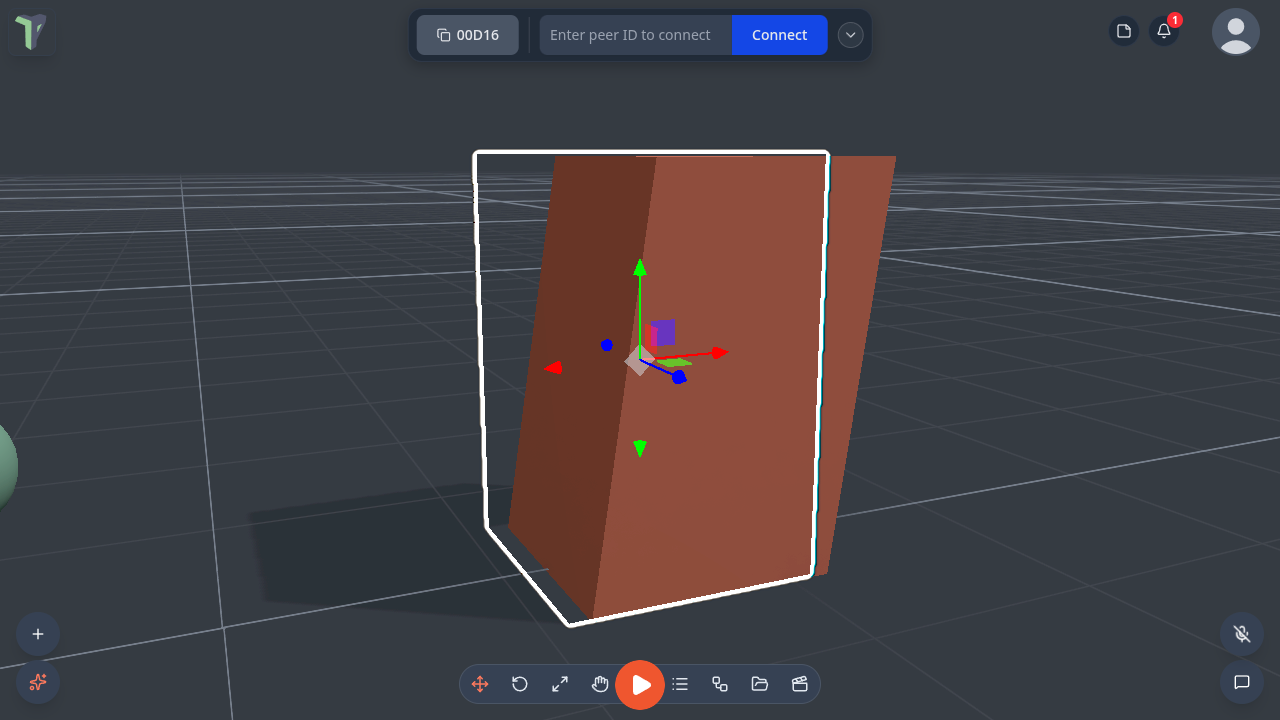The image size is (1280, 720).
Task: Open the folder assets icon in toolbar
Action: (760, 684)
